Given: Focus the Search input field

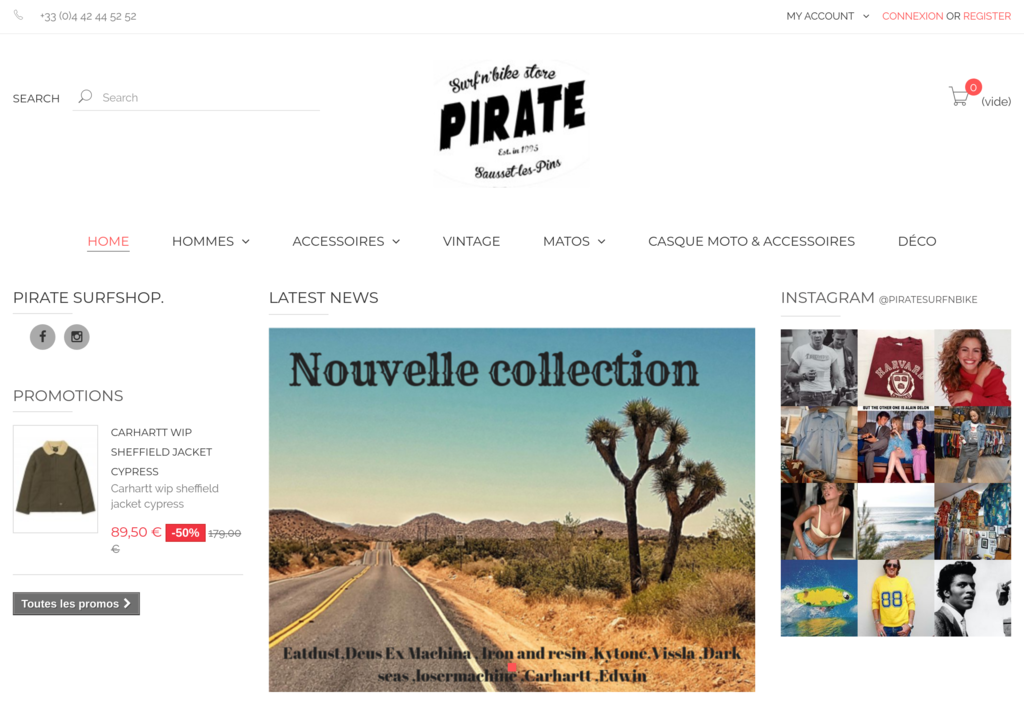Looking at the screenshot, I should pyautogui.click(x=209, y=97).
